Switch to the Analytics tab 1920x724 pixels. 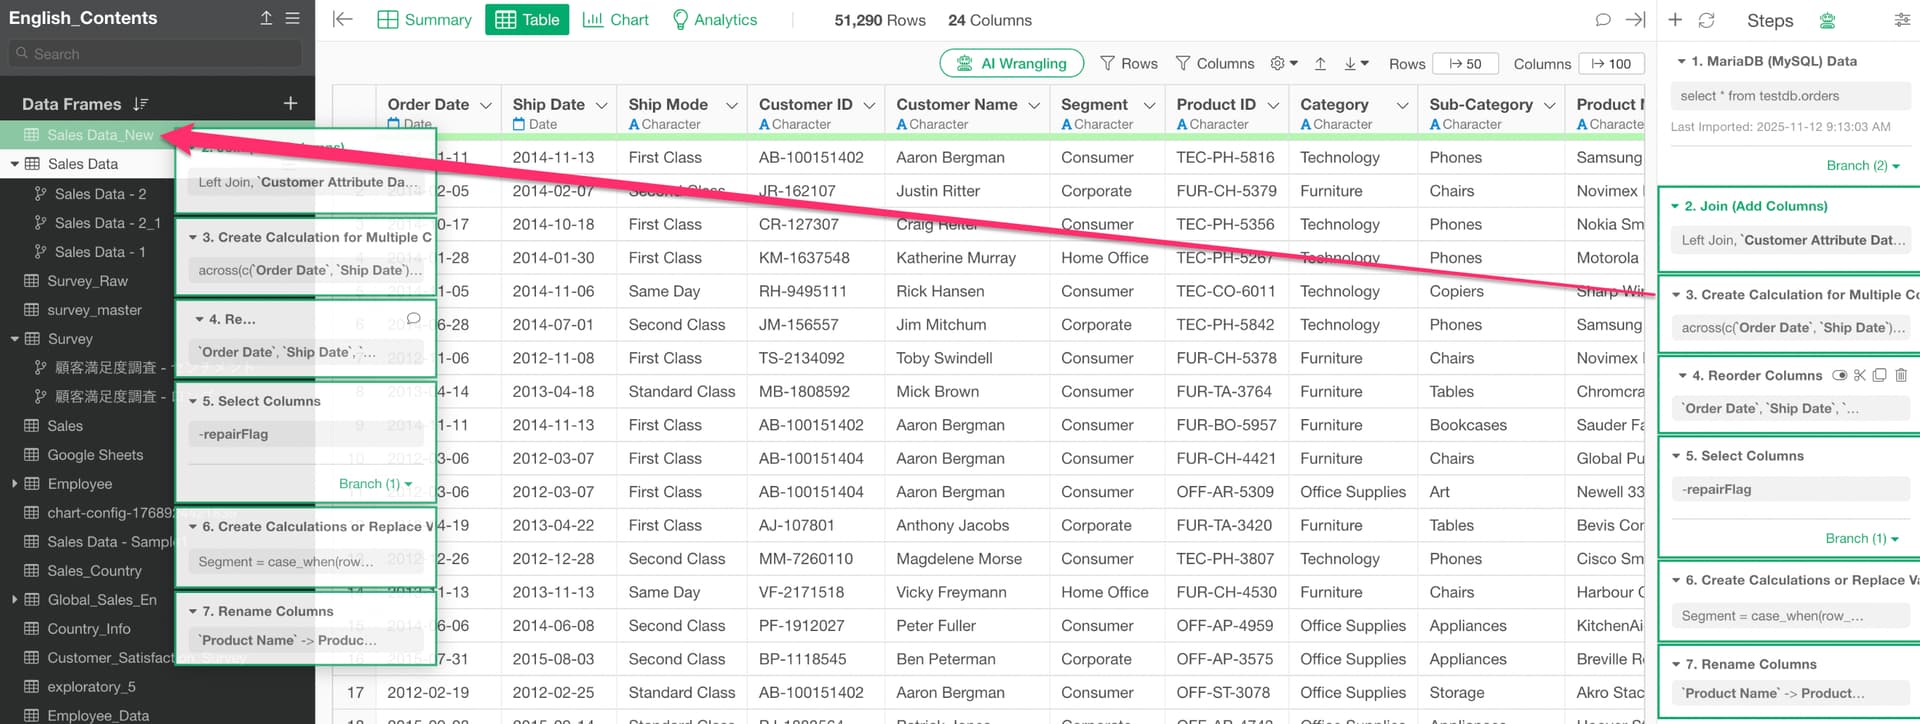714,20
